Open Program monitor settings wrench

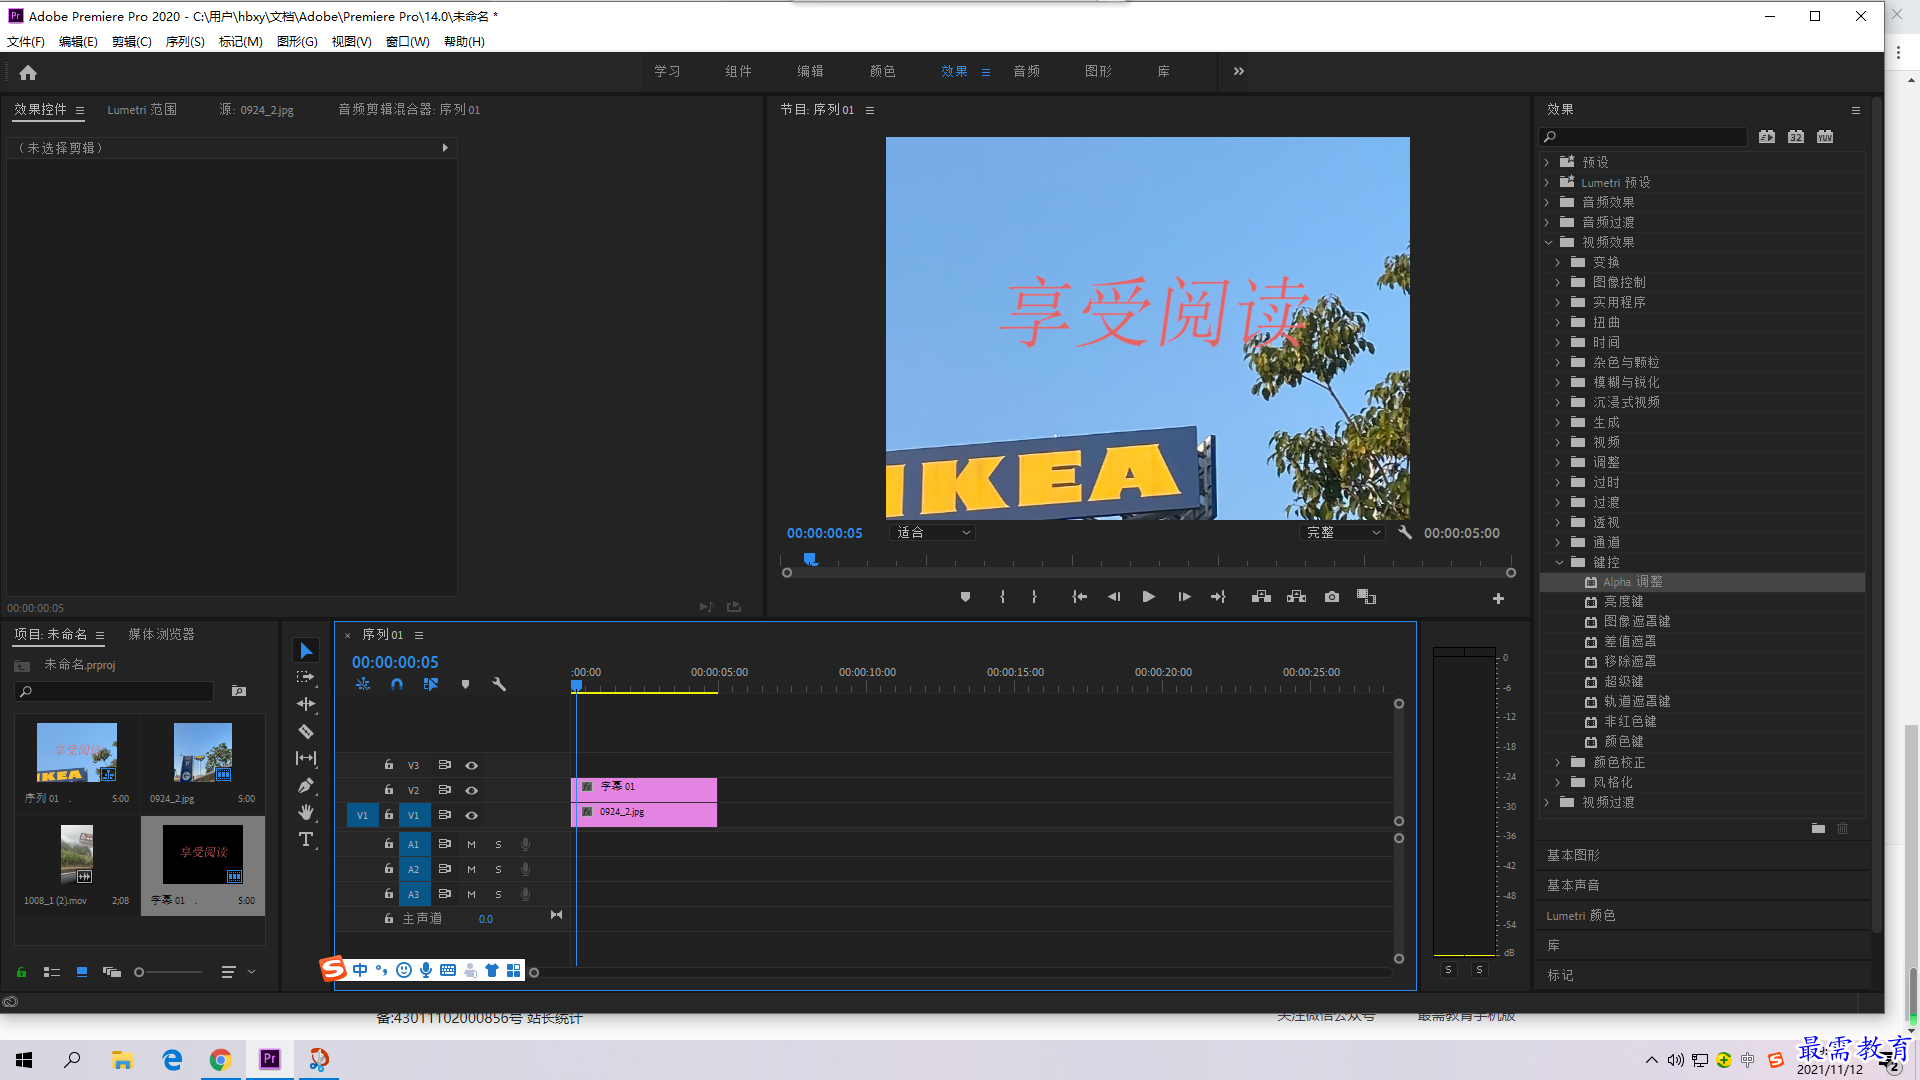(1405, 533)
